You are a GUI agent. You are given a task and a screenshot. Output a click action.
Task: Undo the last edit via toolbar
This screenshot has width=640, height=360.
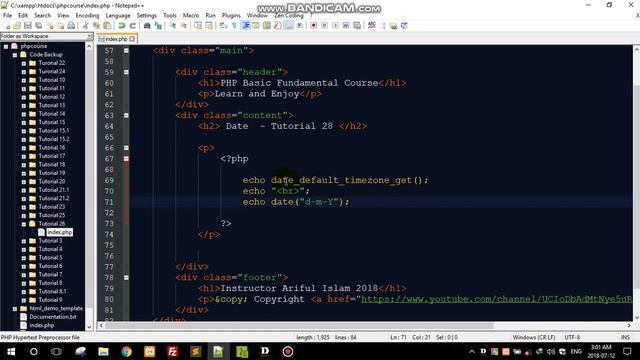(x=122, y=26)
